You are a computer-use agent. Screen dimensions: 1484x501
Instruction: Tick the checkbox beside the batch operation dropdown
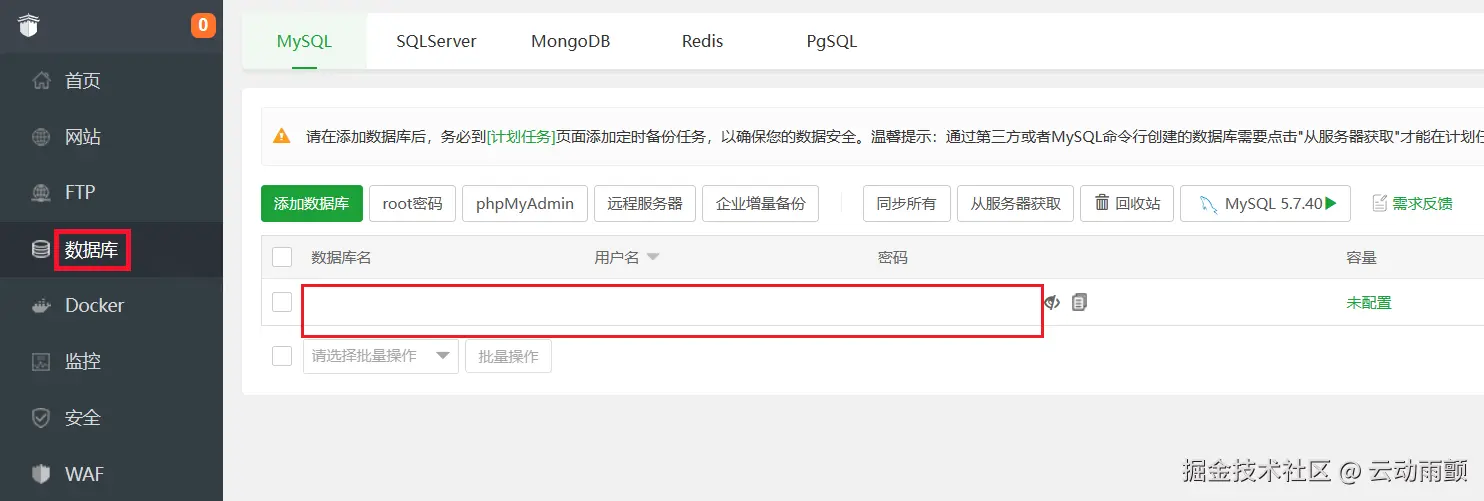coord(282,356)
